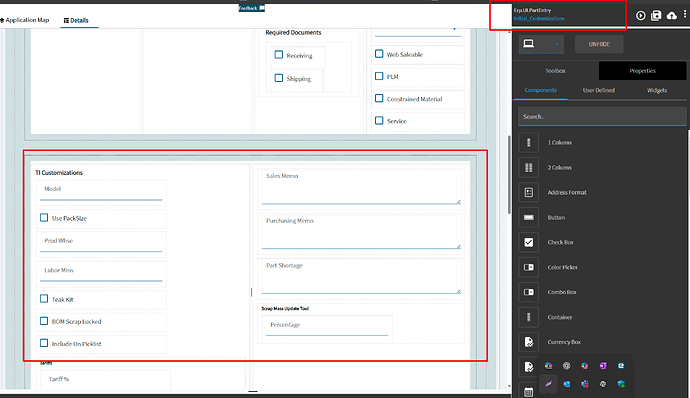Image resolution: width=690 pixels, height=398 pixels.
Task: Click into the Model field
Action: pyautogui.click(x=101, y=192)
